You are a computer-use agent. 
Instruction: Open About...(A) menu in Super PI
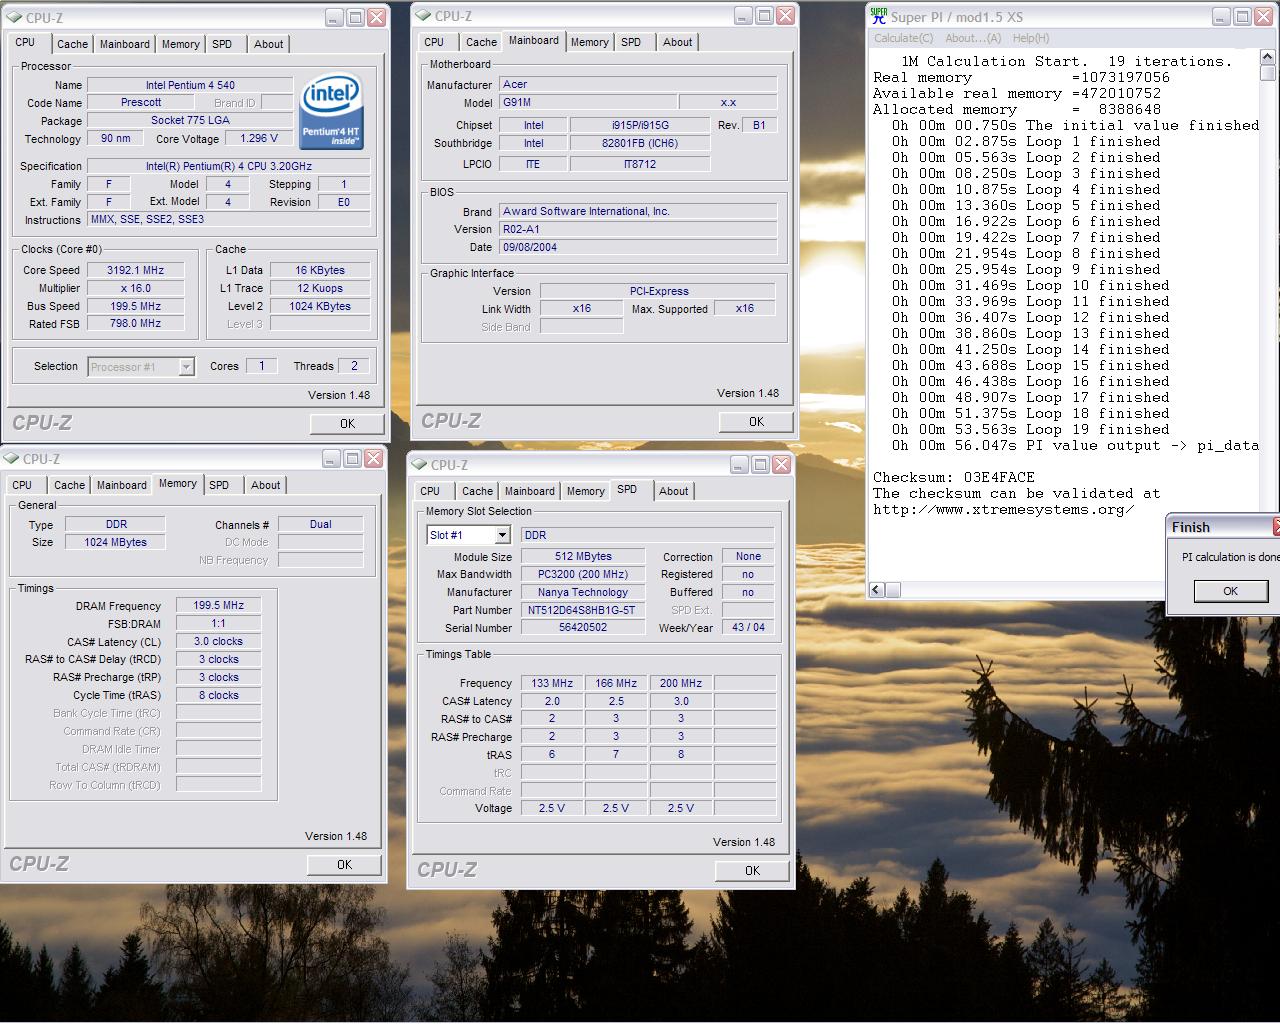tap(973, 38)
